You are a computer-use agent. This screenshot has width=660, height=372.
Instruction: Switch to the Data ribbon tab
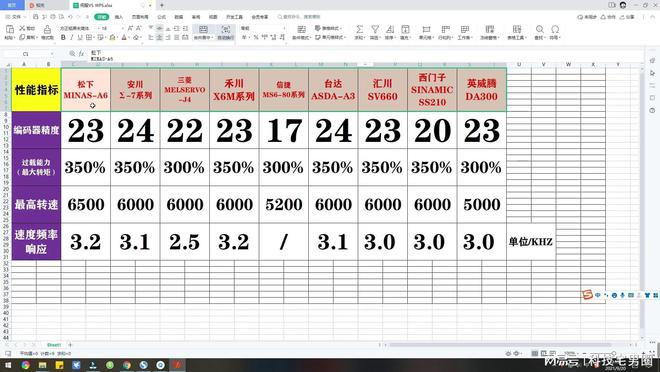(x=179, y=17)
